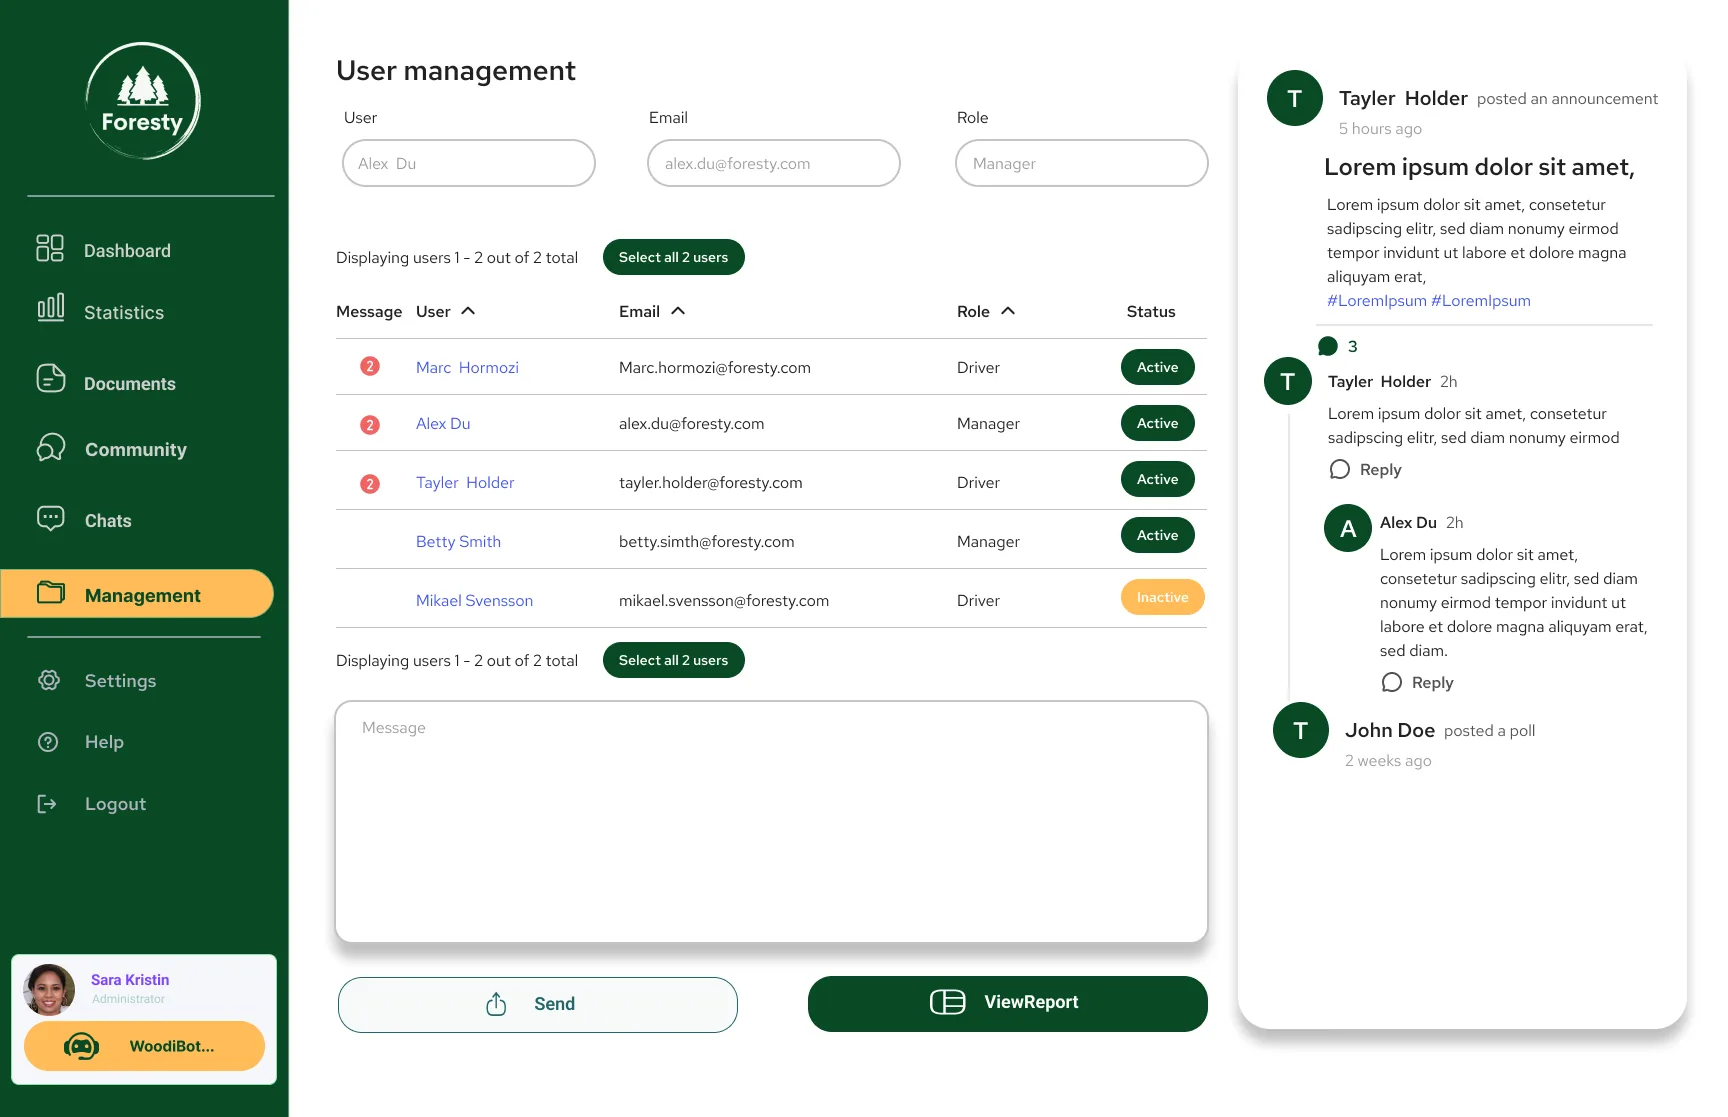Click the Email filter input field
Viewport: 1728px width, 1117px height.
coord(774,163)
